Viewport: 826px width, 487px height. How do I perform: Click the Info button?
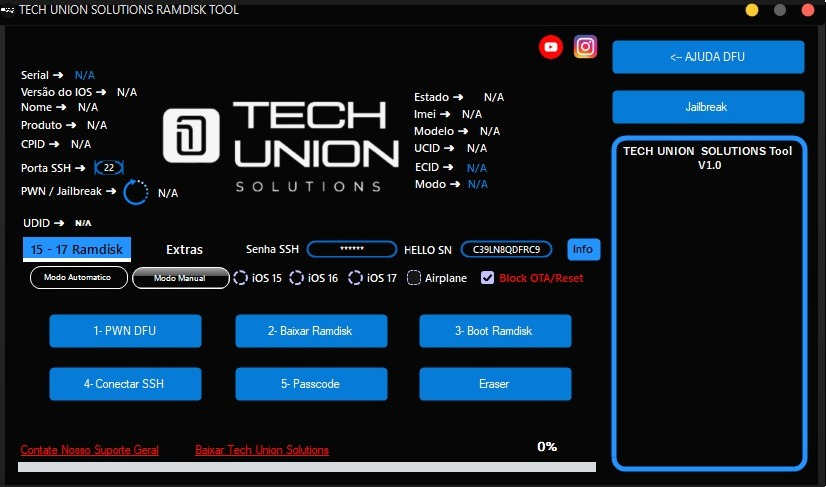[584, 249]
